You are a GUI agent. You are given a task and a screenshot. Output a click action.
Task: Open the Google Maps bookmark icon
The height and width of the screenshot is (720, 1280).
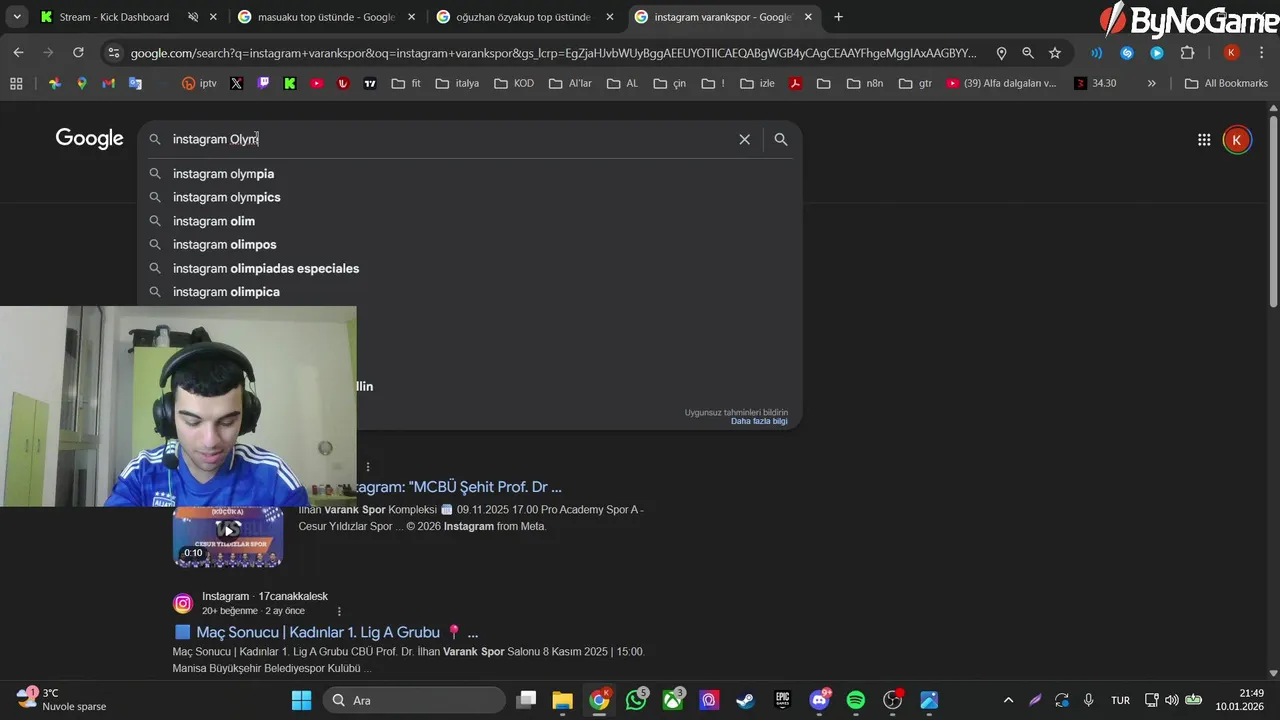[x=82, y=83]
